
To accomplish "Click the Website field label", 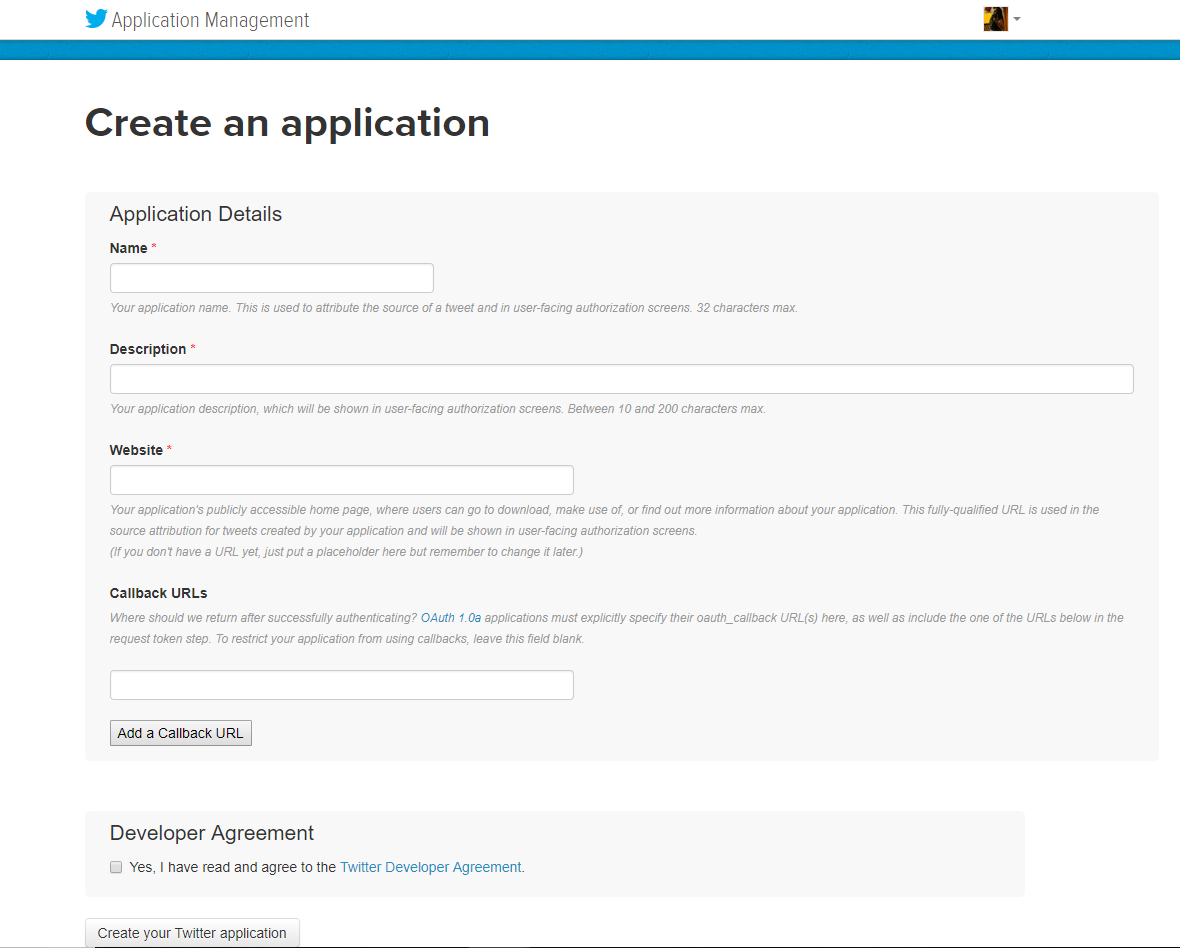I will [x=136, y=450].
